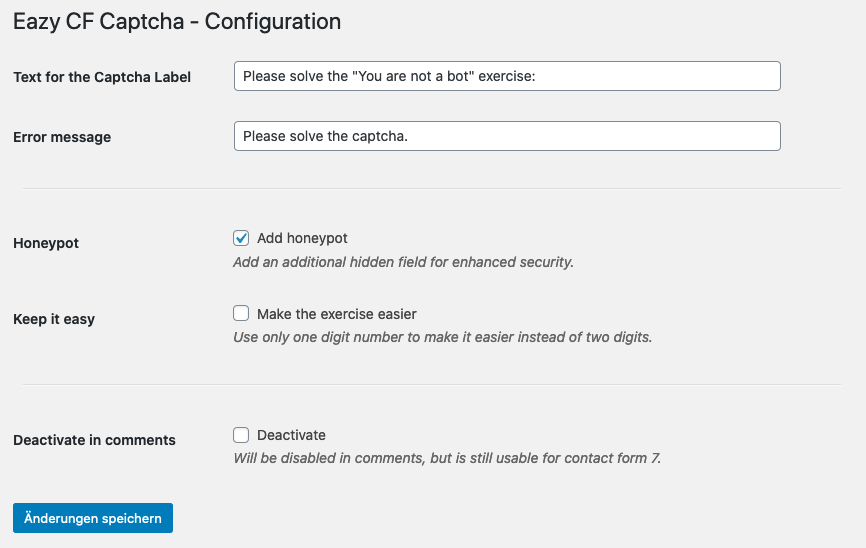Screen dimensions: 866x548
Task: Click the "Keep it easy" row label
Action: point(54,319)
